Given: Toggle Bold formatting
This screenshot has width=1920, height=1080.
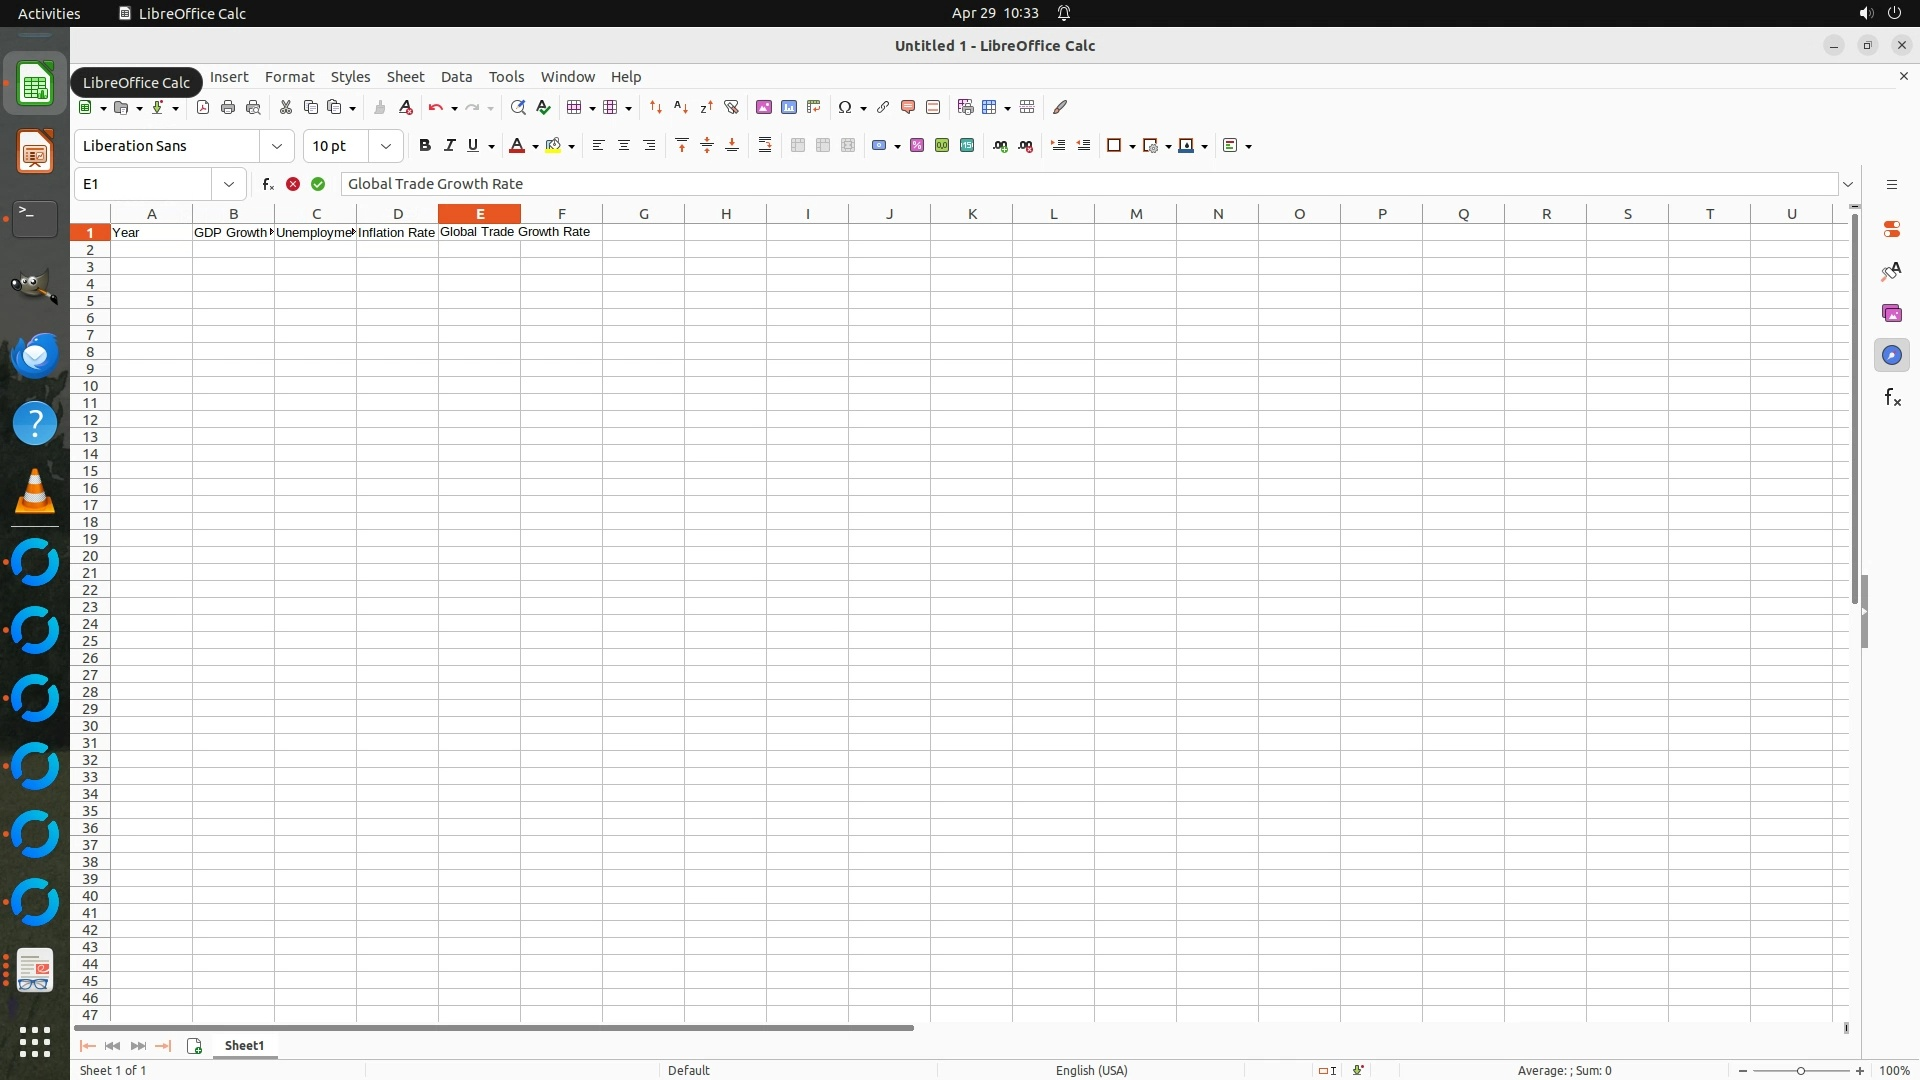Looking at the screenshot, I should 424,146.
